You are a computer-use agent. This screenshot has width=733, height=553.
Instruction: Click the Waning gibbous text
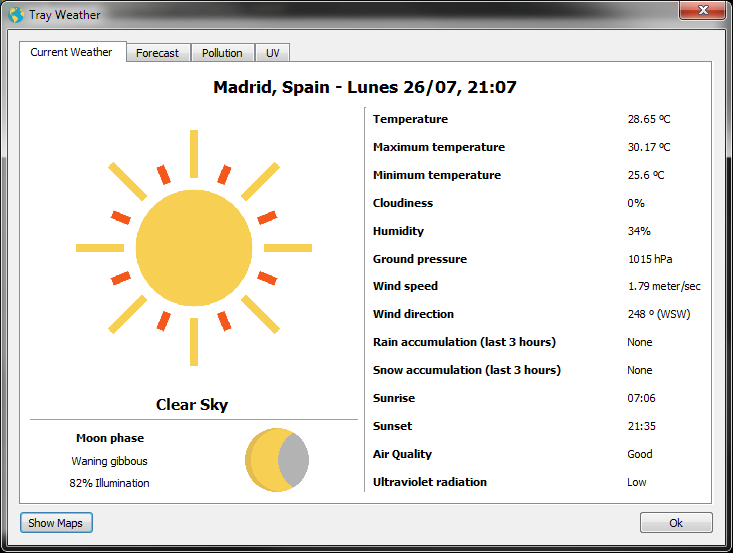(x=109, y=461)
